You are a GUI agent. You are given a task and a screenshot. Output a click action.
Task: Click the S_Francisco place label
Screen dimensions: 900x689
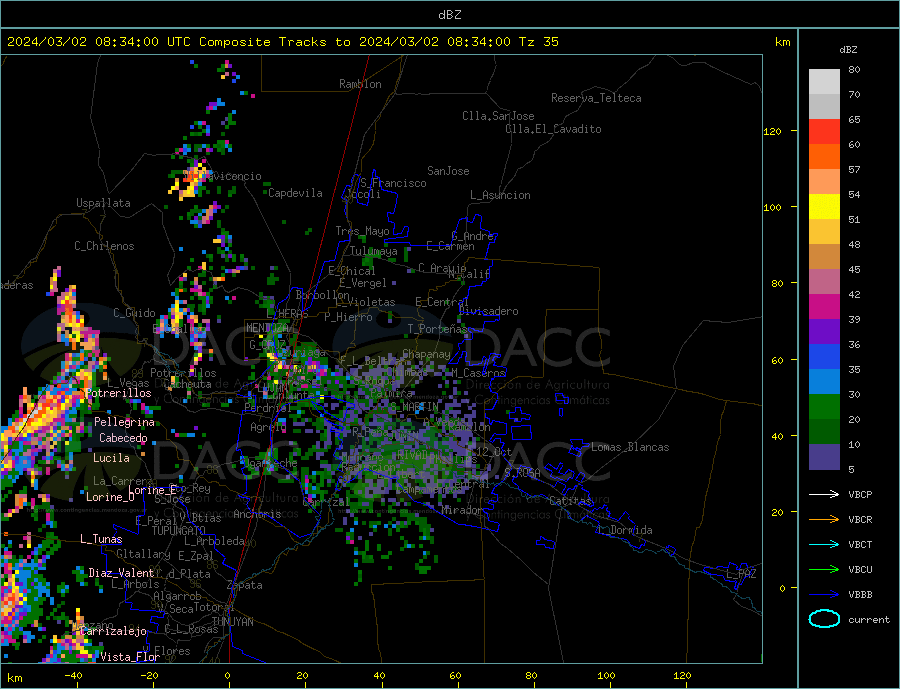pyautogui.click(x=393, y=183)
